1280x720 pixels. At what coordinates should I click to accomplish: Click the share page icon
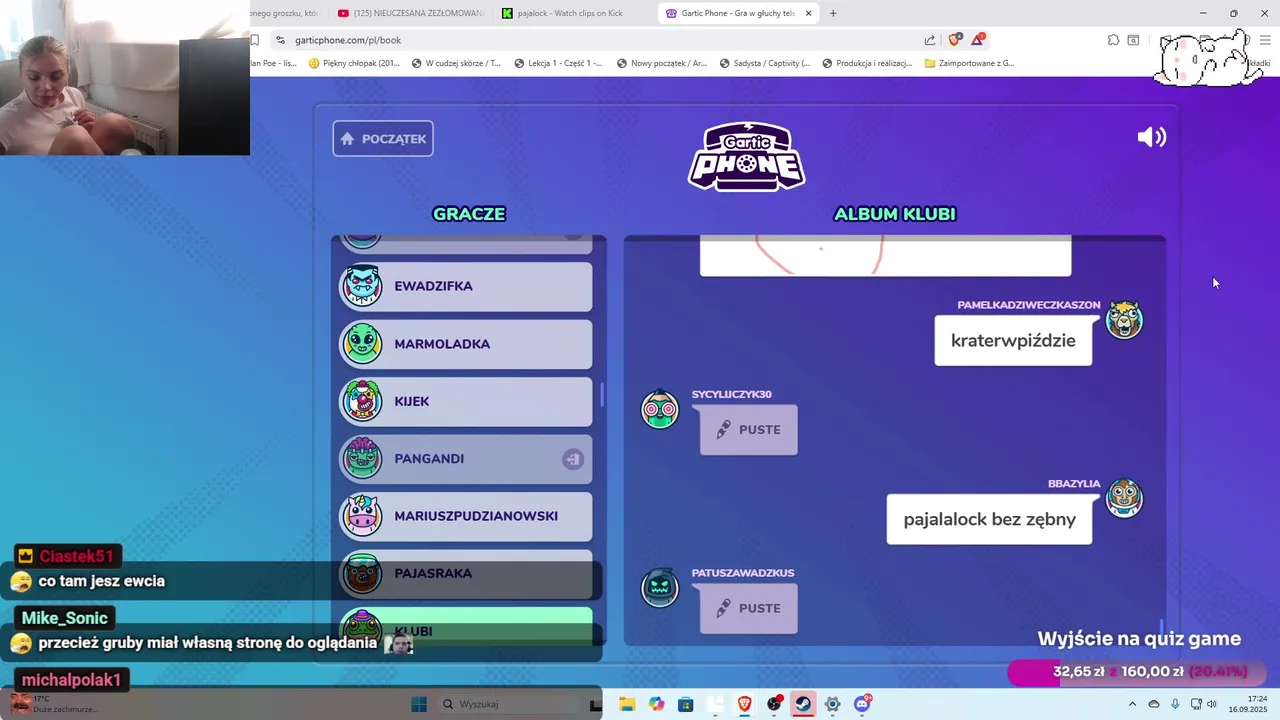pyautogui.click(x=930, y=40)
